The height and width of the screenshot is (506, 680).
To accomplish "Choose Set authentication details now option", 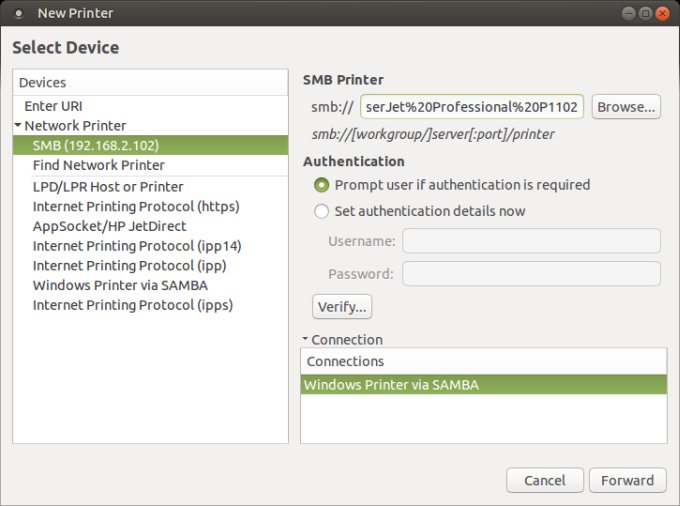I will click(x=321, y=211).
